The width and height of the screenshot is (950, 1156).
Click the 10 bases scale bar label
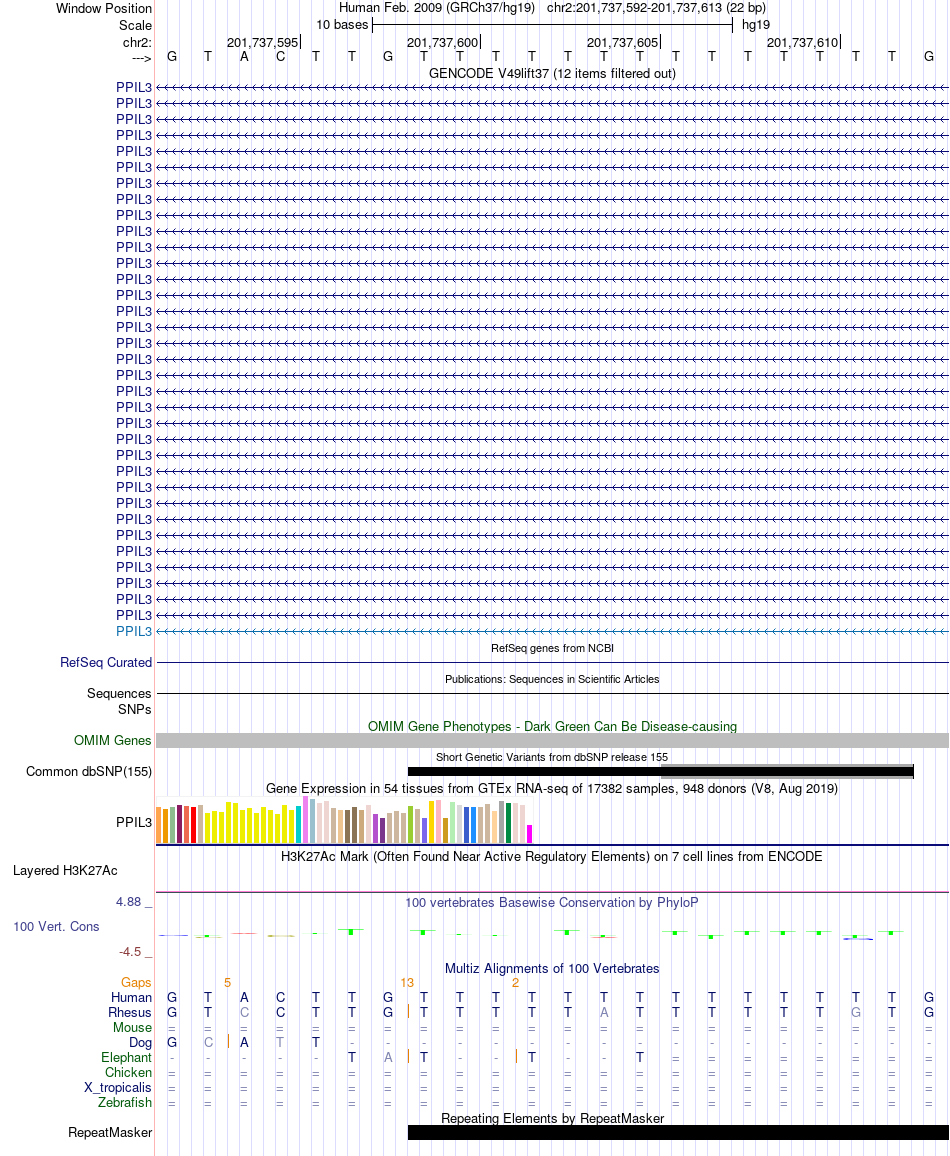[x=342, y=24]
